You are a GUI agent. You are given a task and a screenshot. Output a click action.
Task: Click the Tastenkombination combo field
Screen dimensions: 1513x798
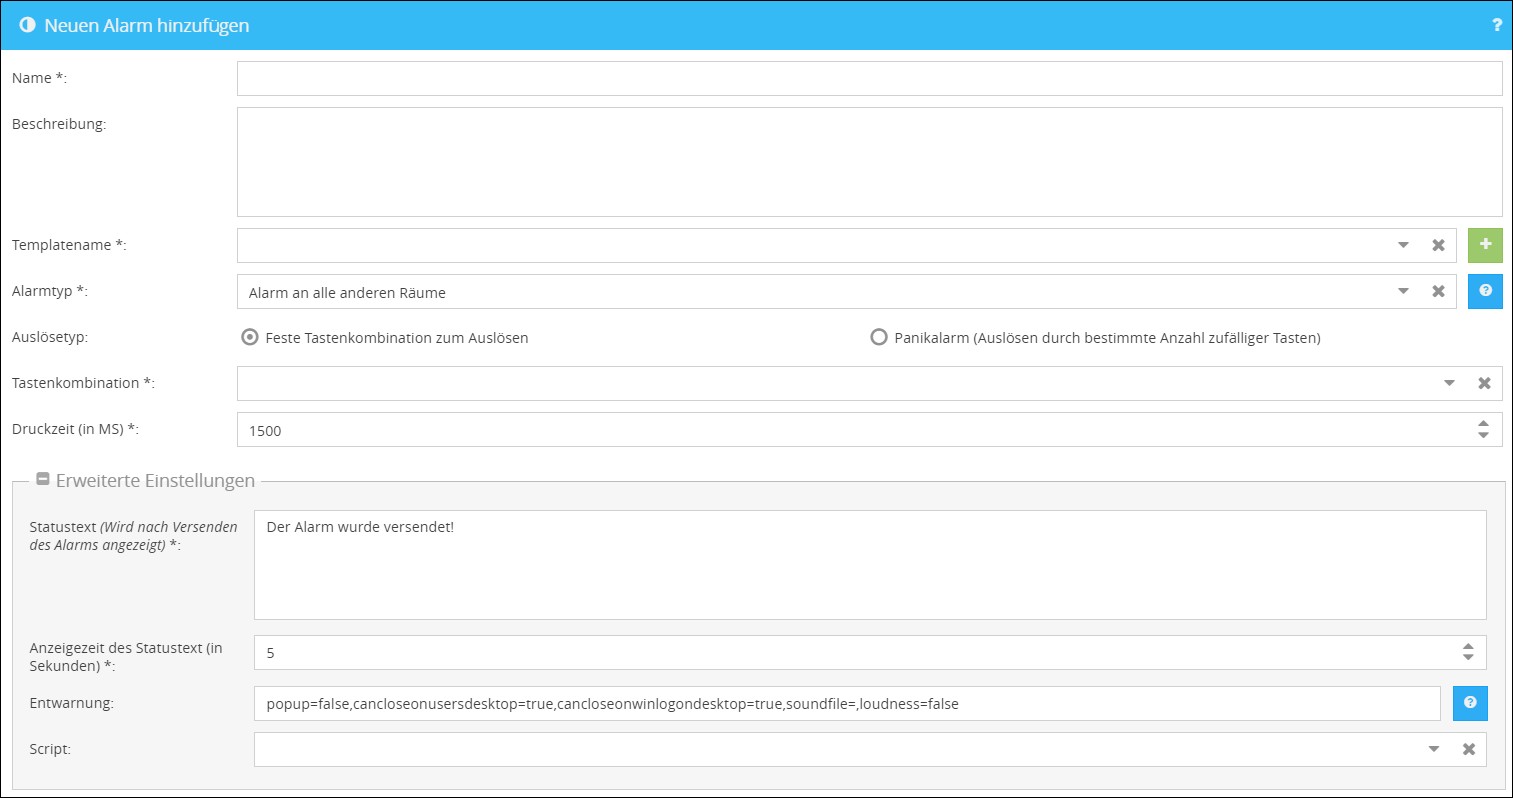tap(869, 383)
